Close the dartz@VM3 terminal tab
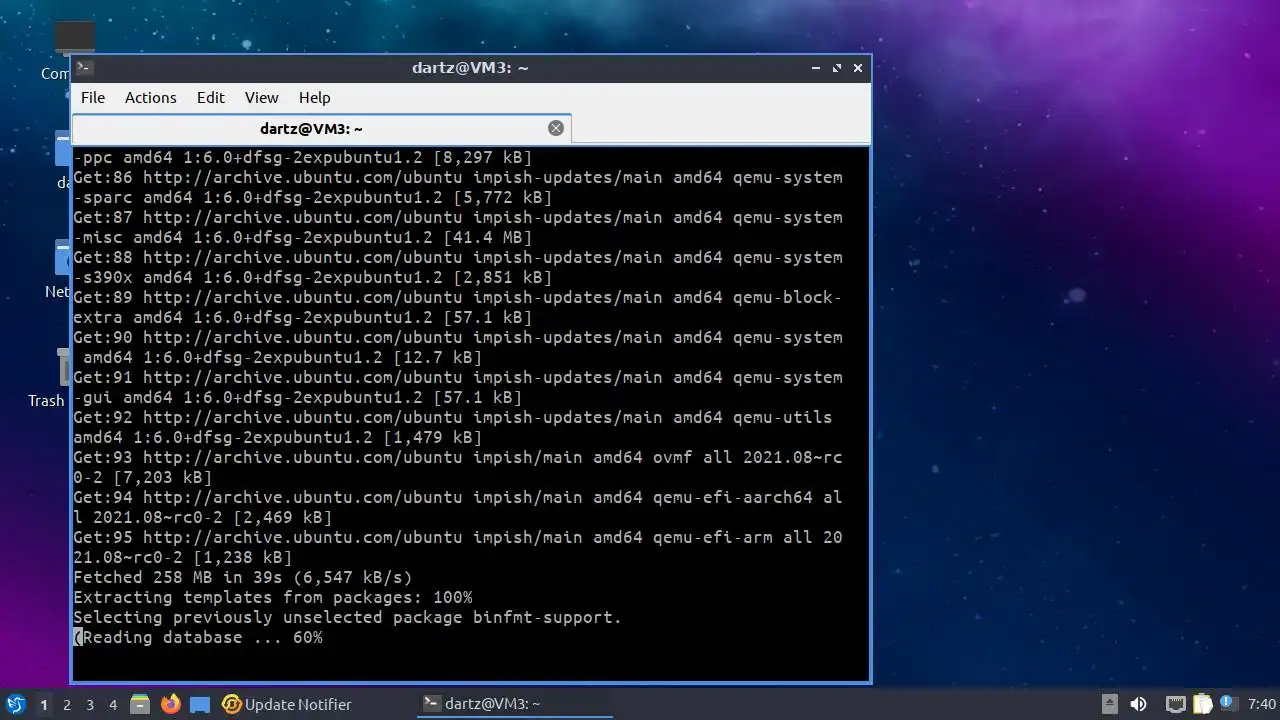The image size is (1280, 720). 556,128
